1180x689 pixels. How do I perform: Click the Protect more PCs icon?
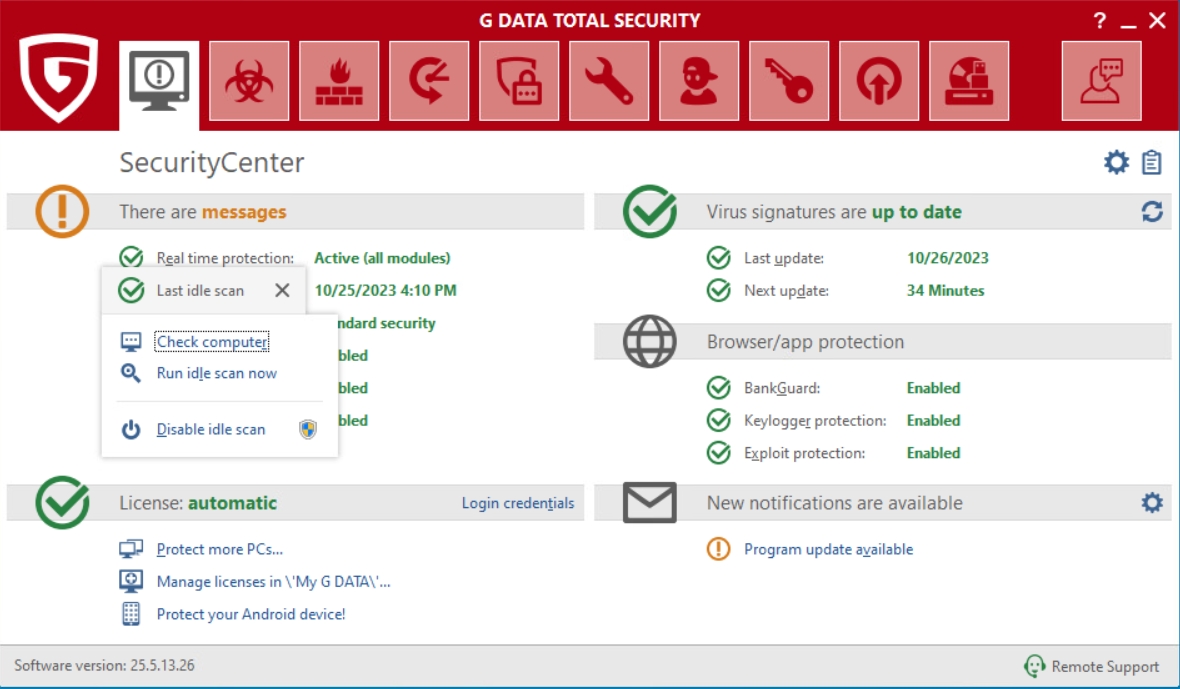(x=131, y=549)
